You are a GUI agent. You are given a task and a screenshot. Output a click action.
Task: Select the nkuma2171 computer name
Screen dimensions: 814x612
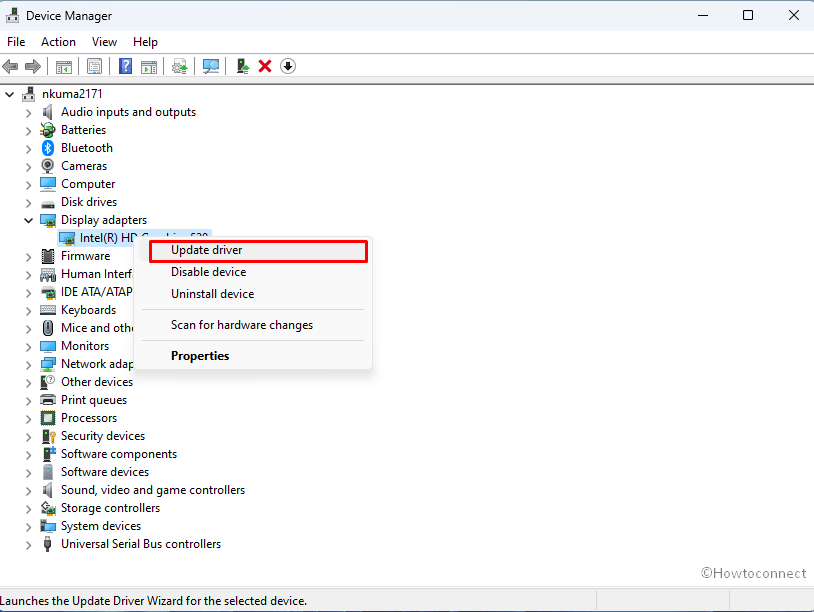[x=72, y=94]
